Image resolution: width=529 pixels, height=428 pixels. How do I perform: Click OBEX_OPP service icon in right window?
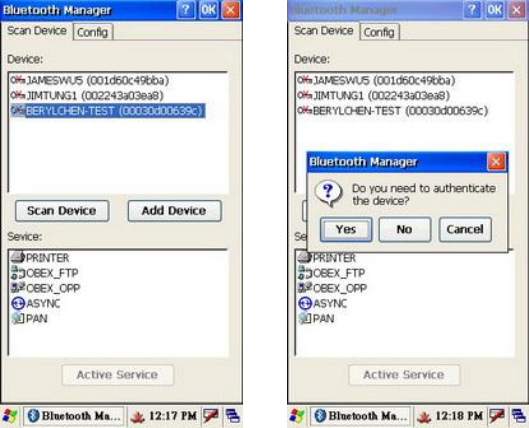[305, 288]
